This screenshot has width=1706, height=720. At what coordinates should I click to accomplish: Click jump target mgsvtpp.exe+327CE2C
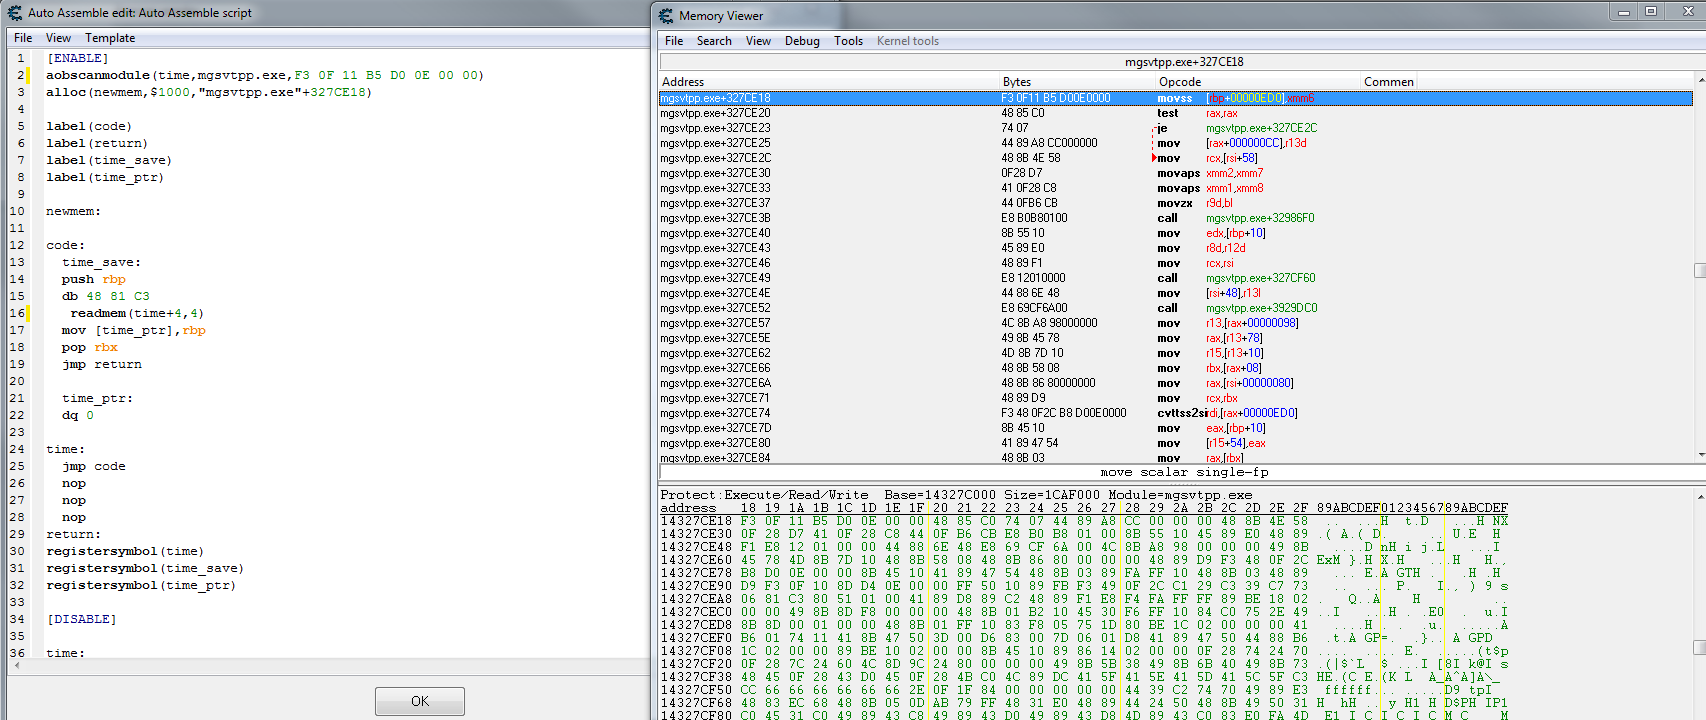[x=1261, y=128]
